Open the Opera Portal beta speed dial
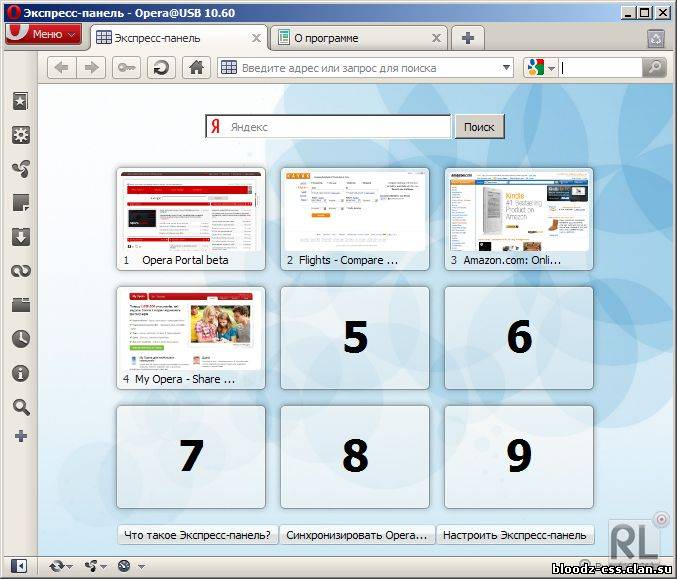 (191, 219)
